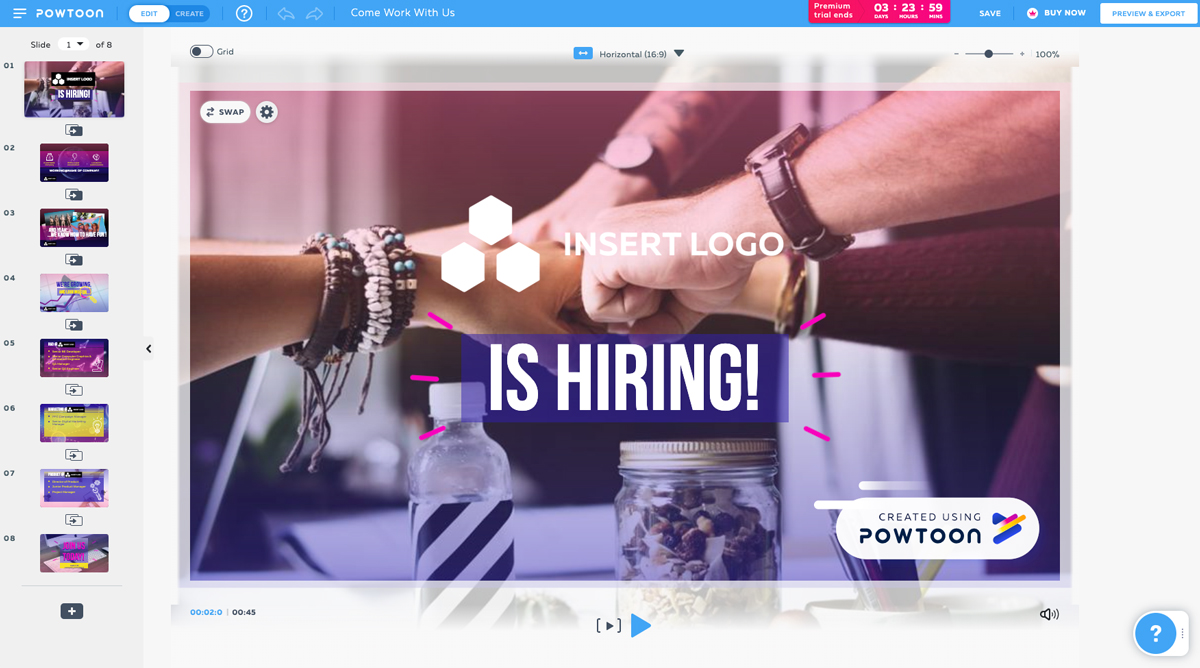The image size is (1200, 668).
Task: Click the transition icon below slide 01
Action: [74, 130]
